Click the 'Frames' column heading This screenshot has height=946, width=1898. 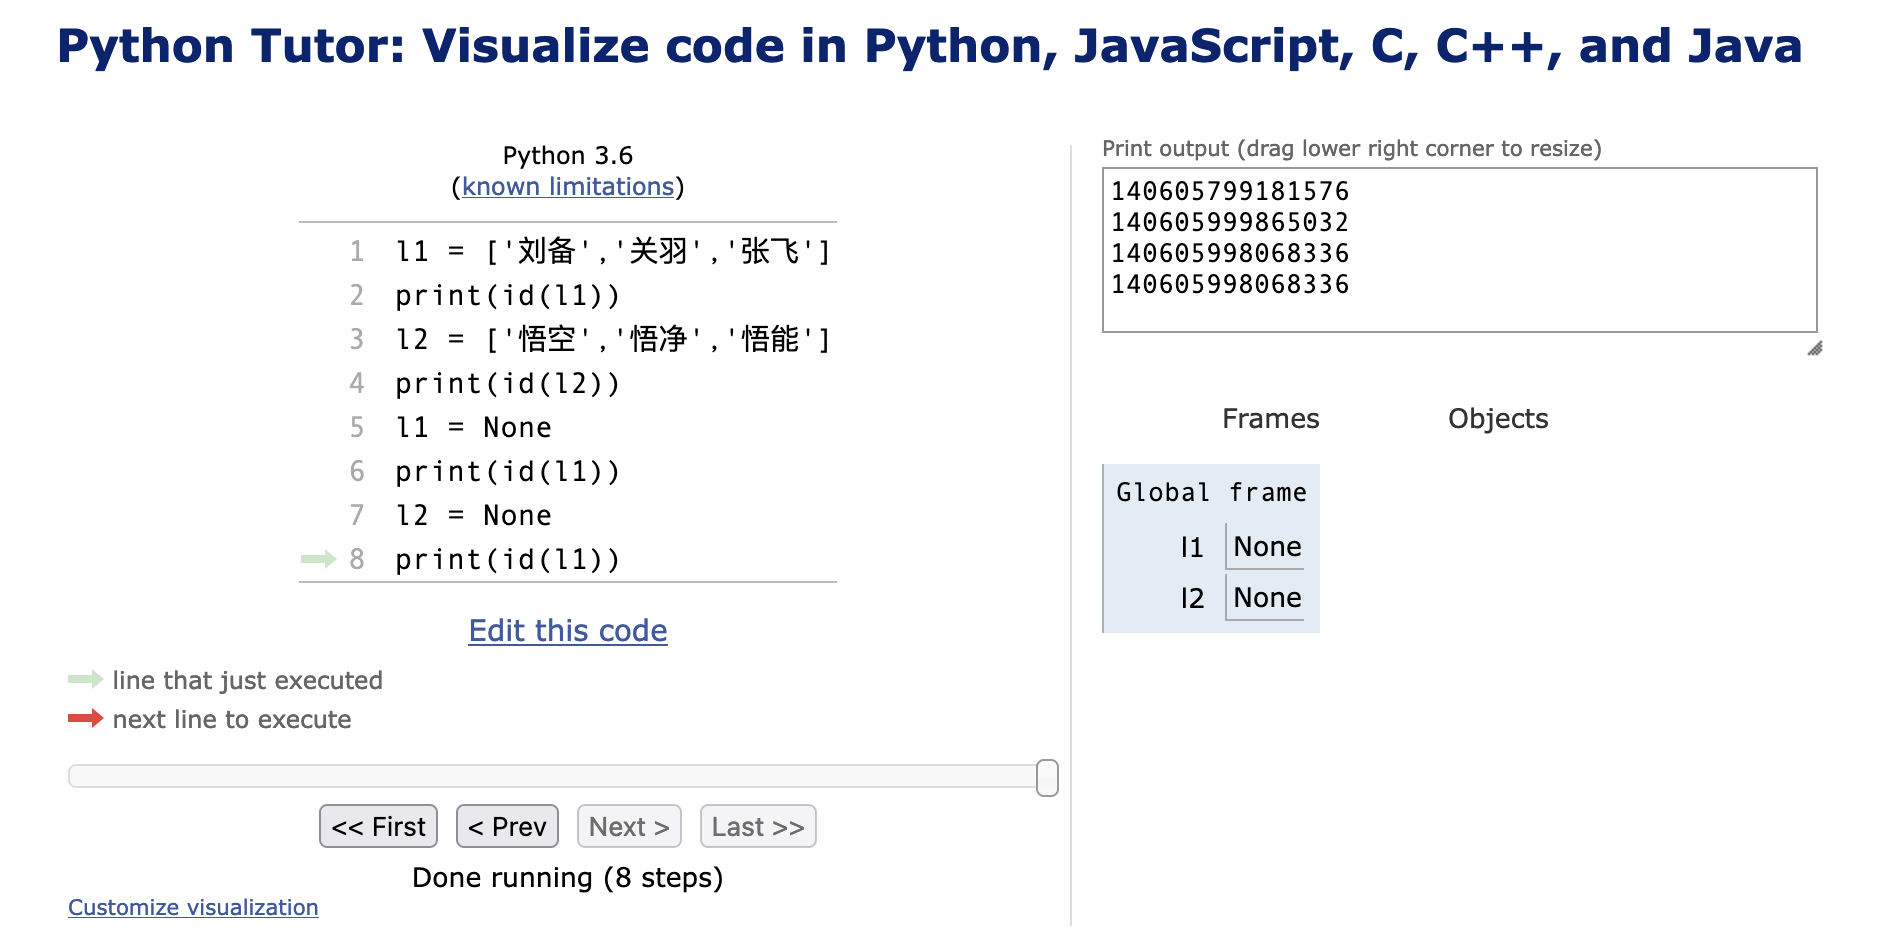point(1270,418)
